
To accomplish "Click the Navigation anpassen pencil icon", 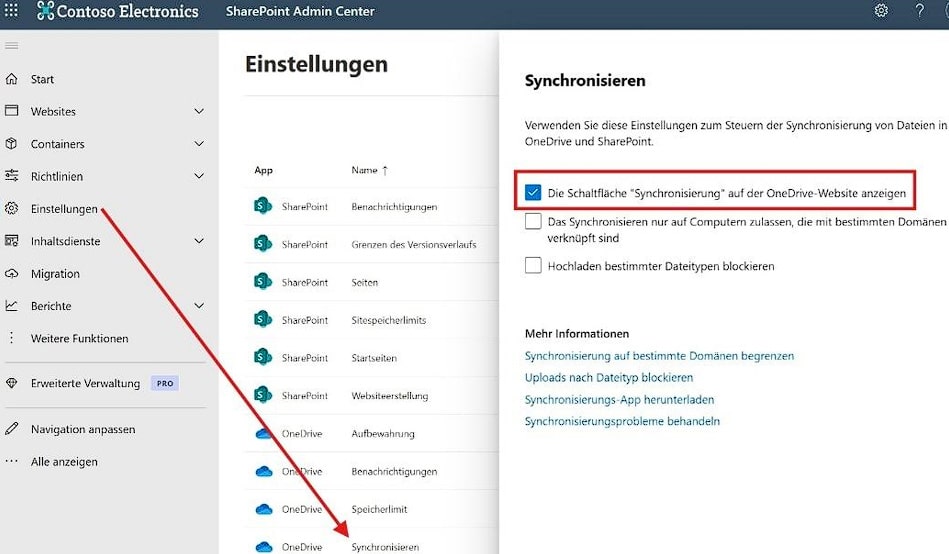I will [11, 429].
